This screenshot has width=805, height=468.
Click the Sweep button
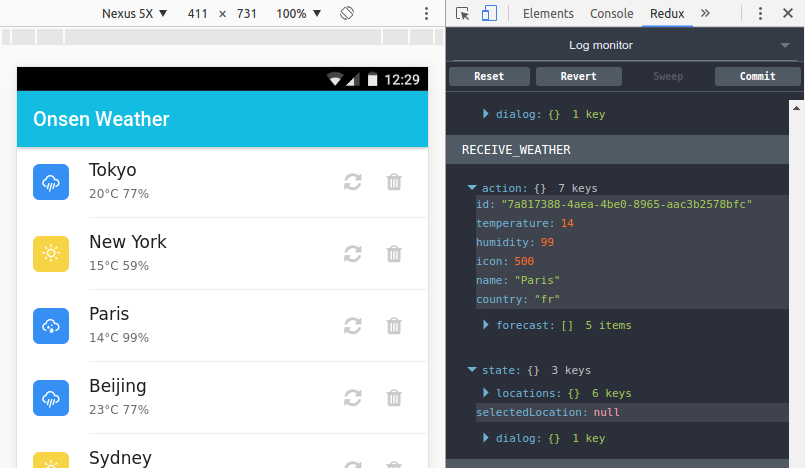(x=668, y=76)
